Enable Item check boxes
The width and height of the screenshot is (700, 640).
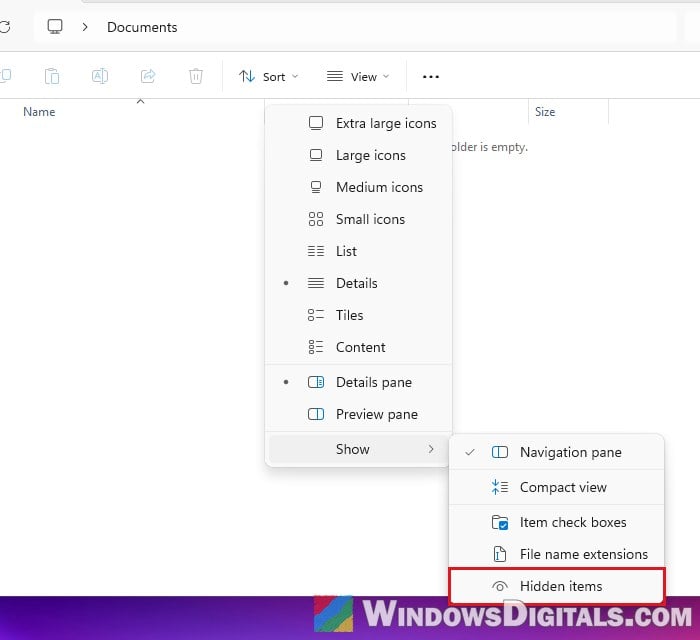(x=557, y=522)
